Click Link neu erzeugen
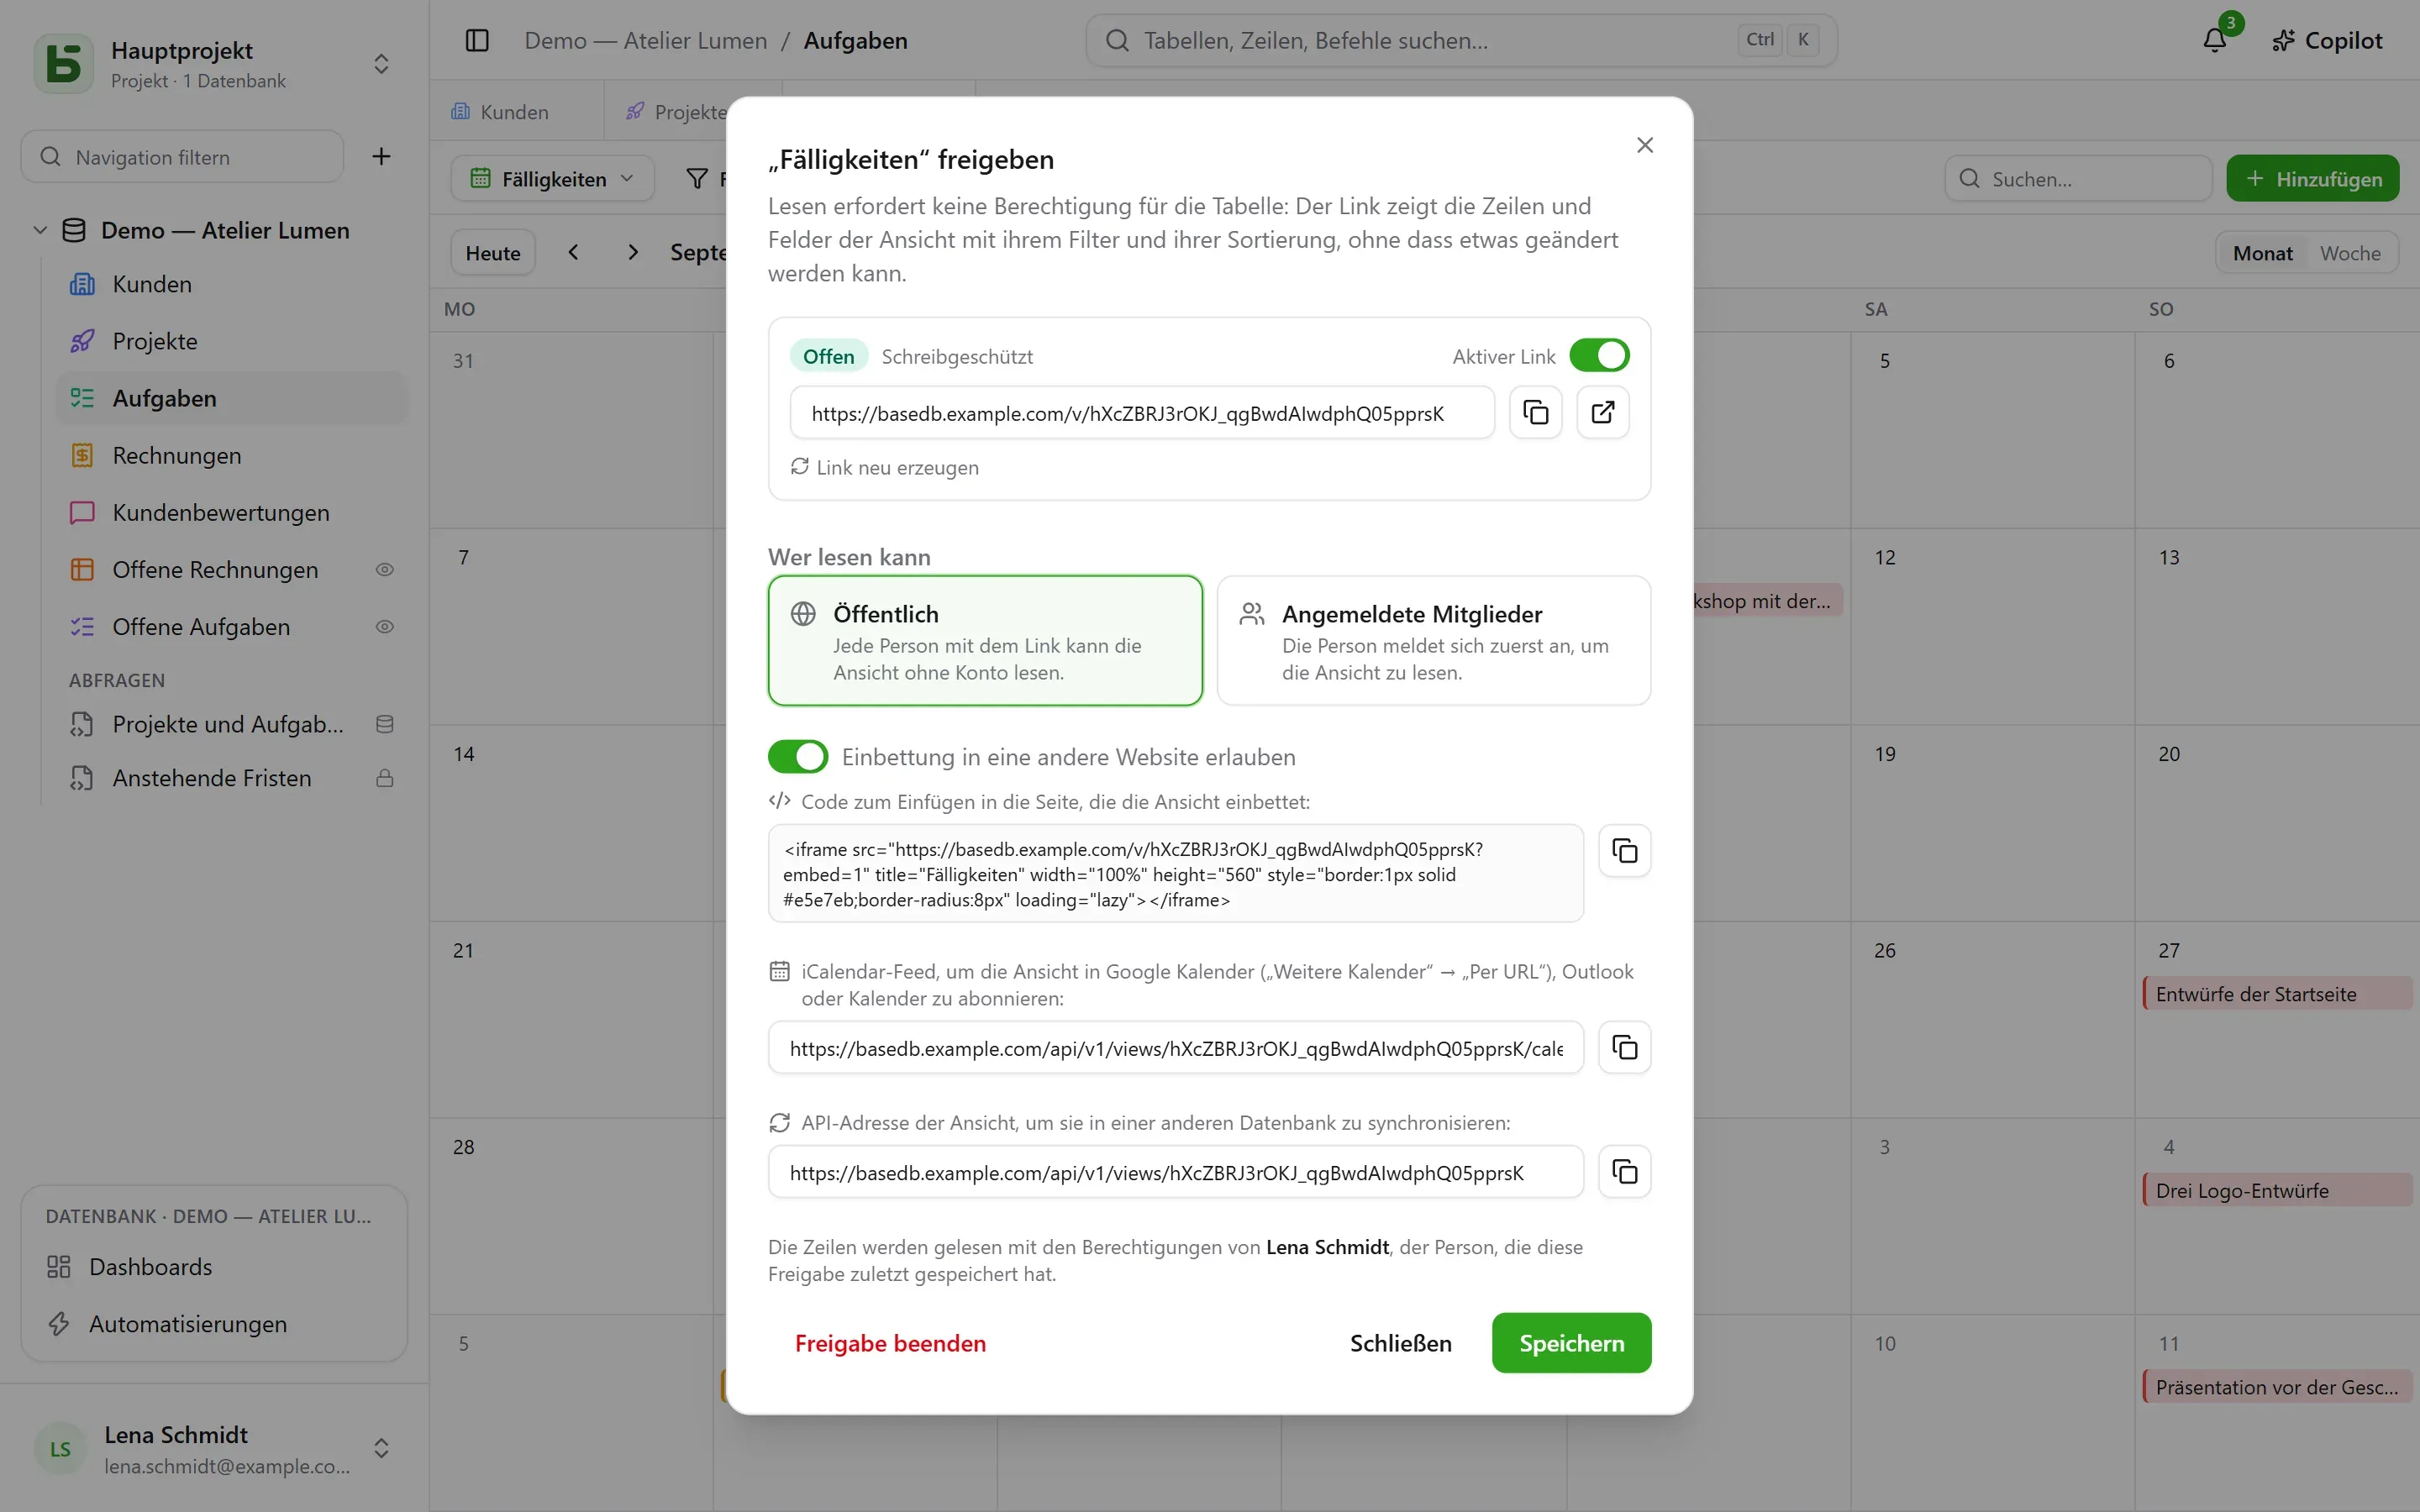 (x=885, y=467)
